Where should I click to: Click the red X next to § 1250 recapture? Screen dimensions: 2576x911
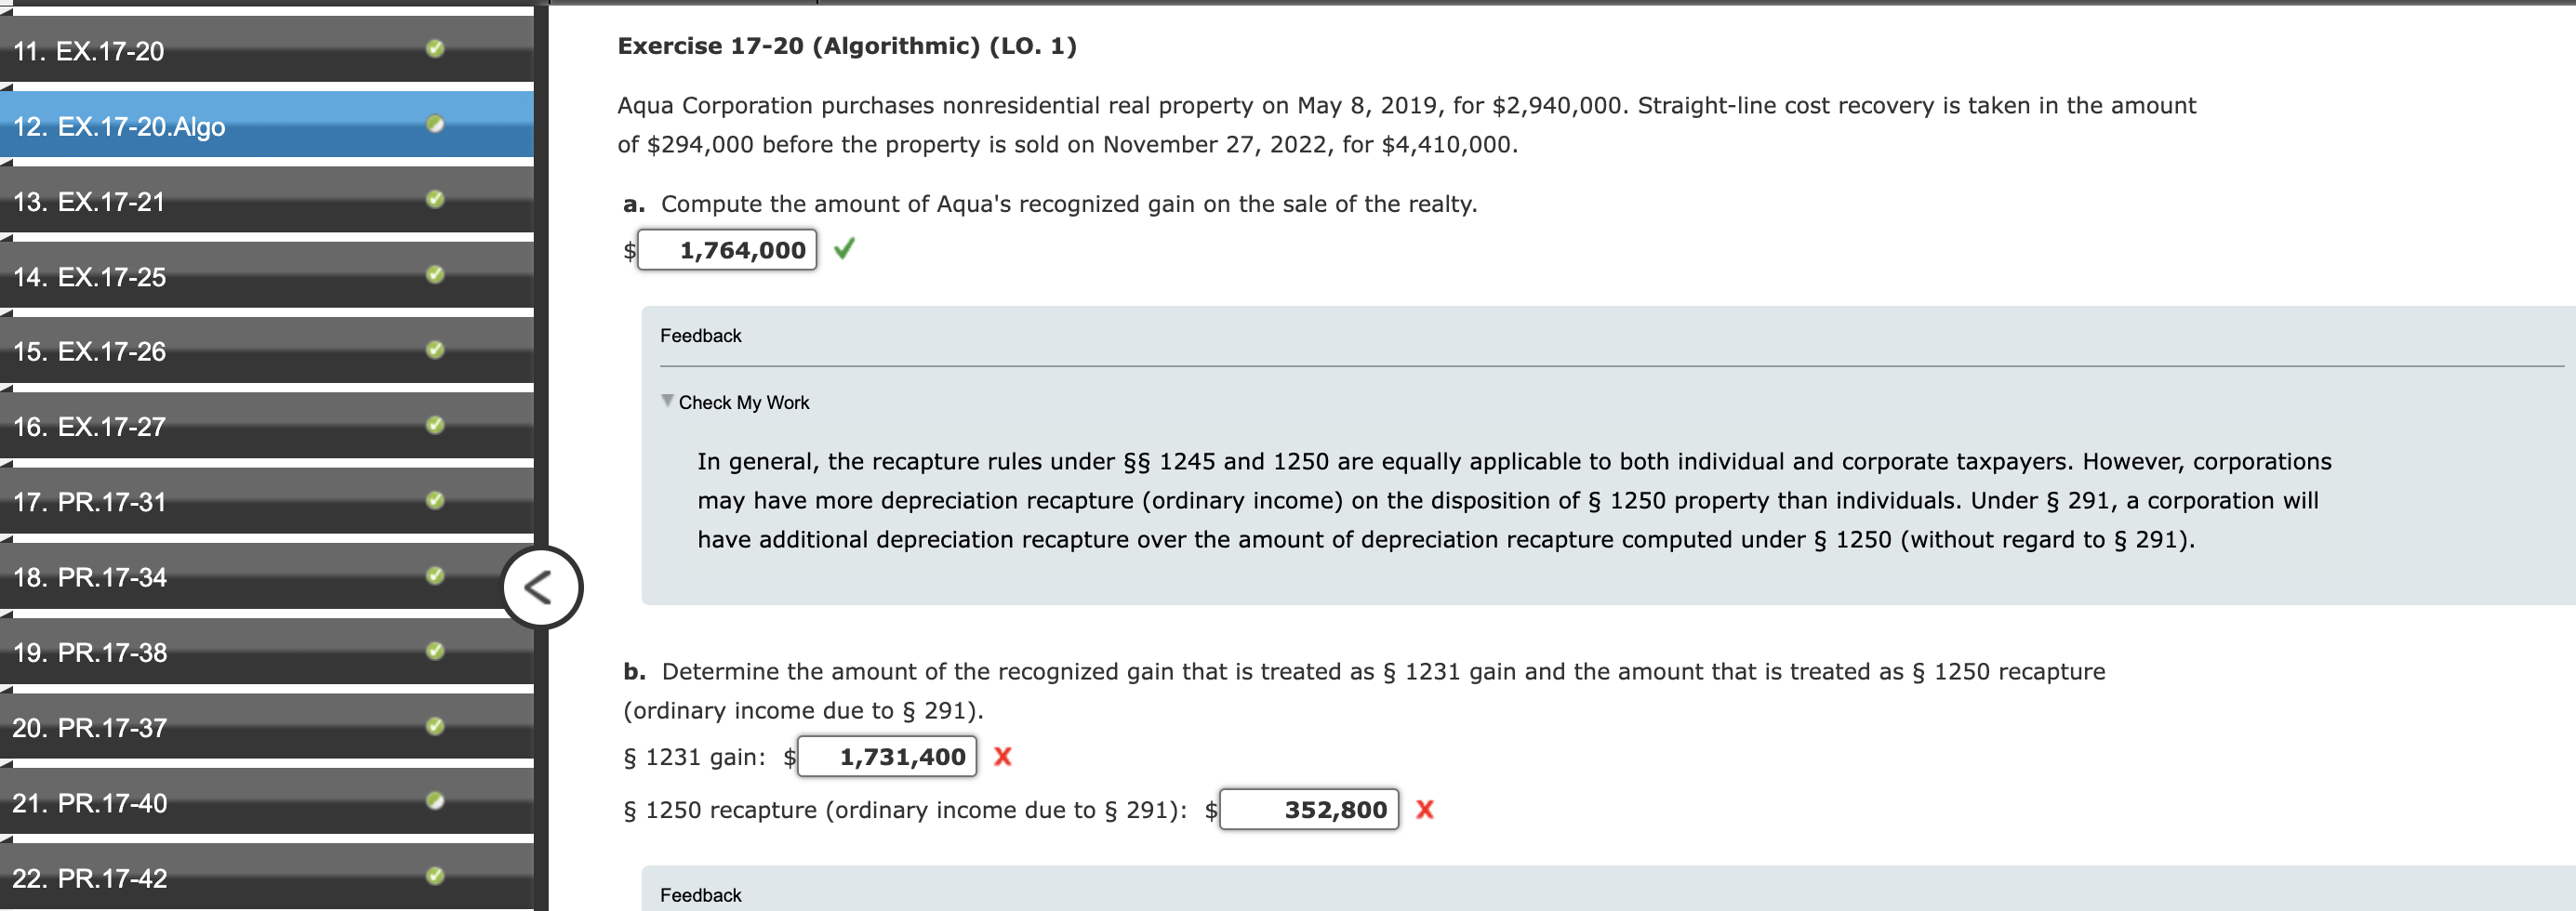[1424, 810]
